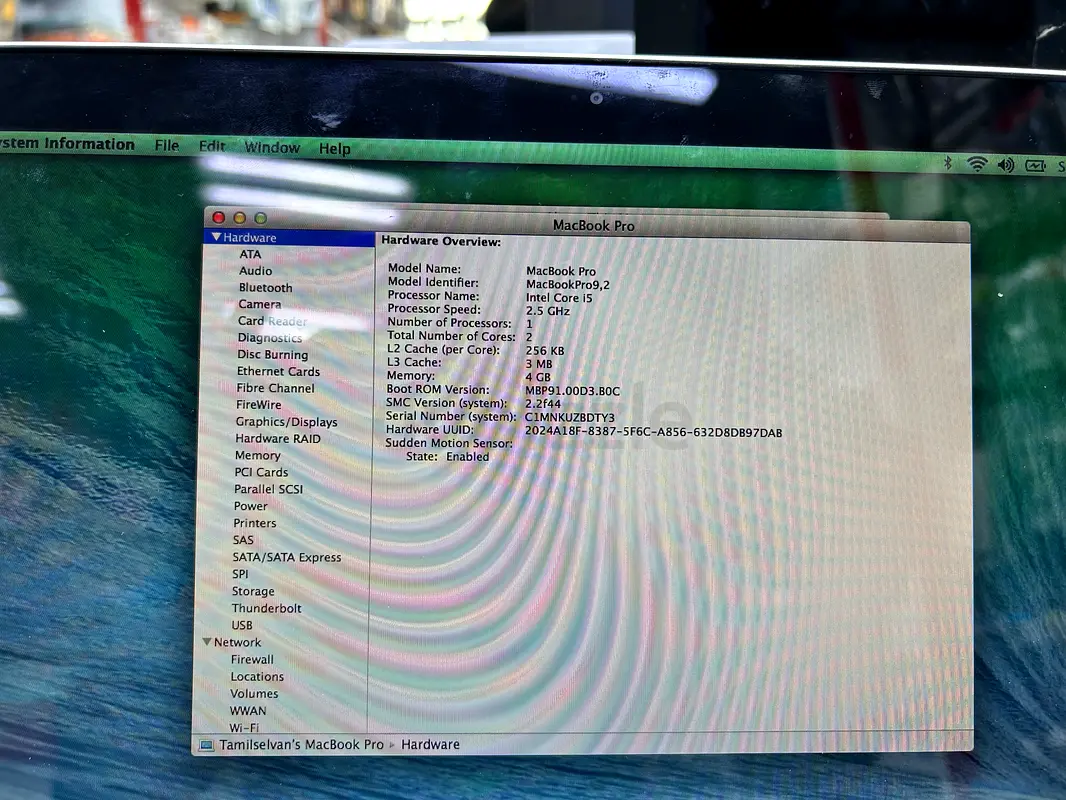Open the File menu

tap(167, 145)
